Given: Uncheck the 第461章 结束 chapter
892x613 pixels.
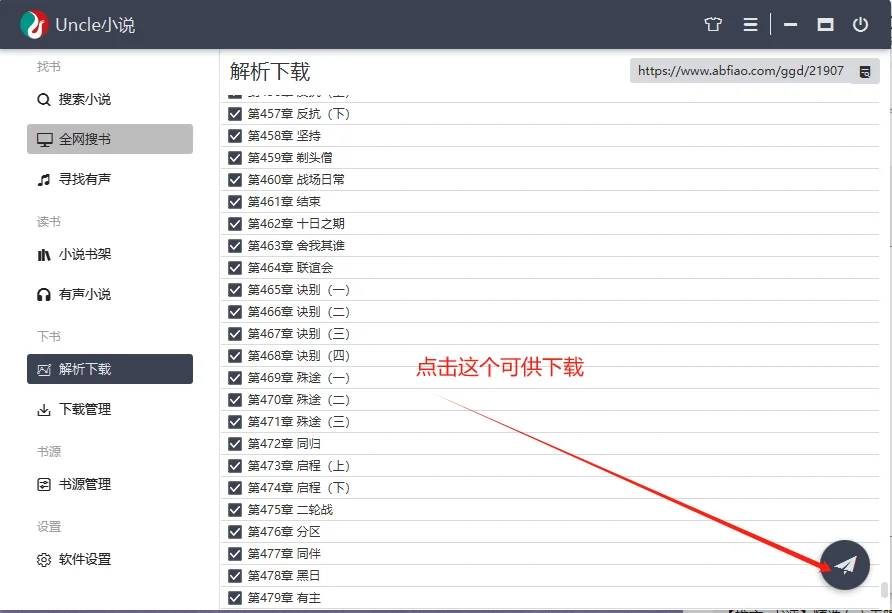Looking at the screenshot, I should [x=233, y=201].
